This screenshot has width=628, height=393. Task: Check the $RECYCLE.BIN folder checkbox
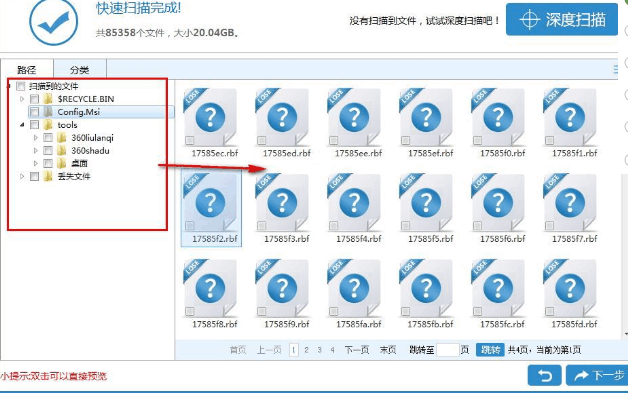(34, 99)
